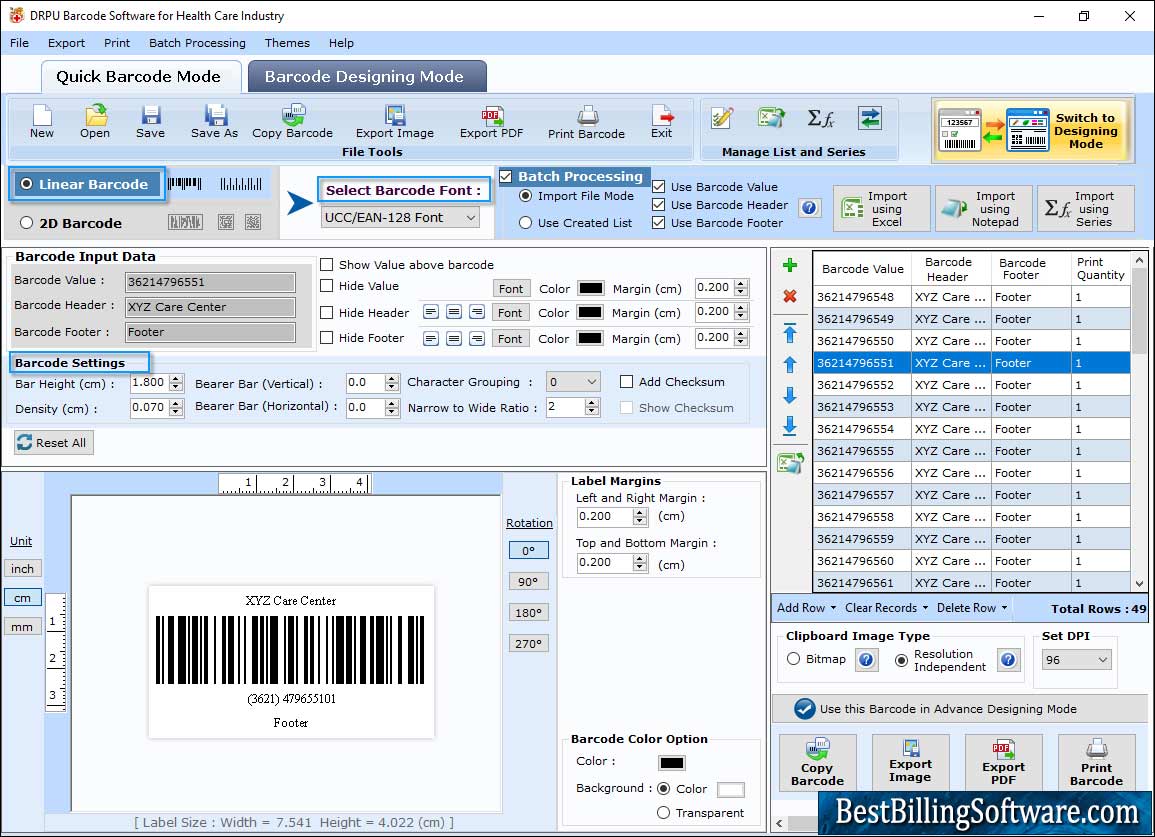Screen dimensions: 1155x837
Task: Click the help icon next to Resolution Independent
Action: pos(1008,659)
